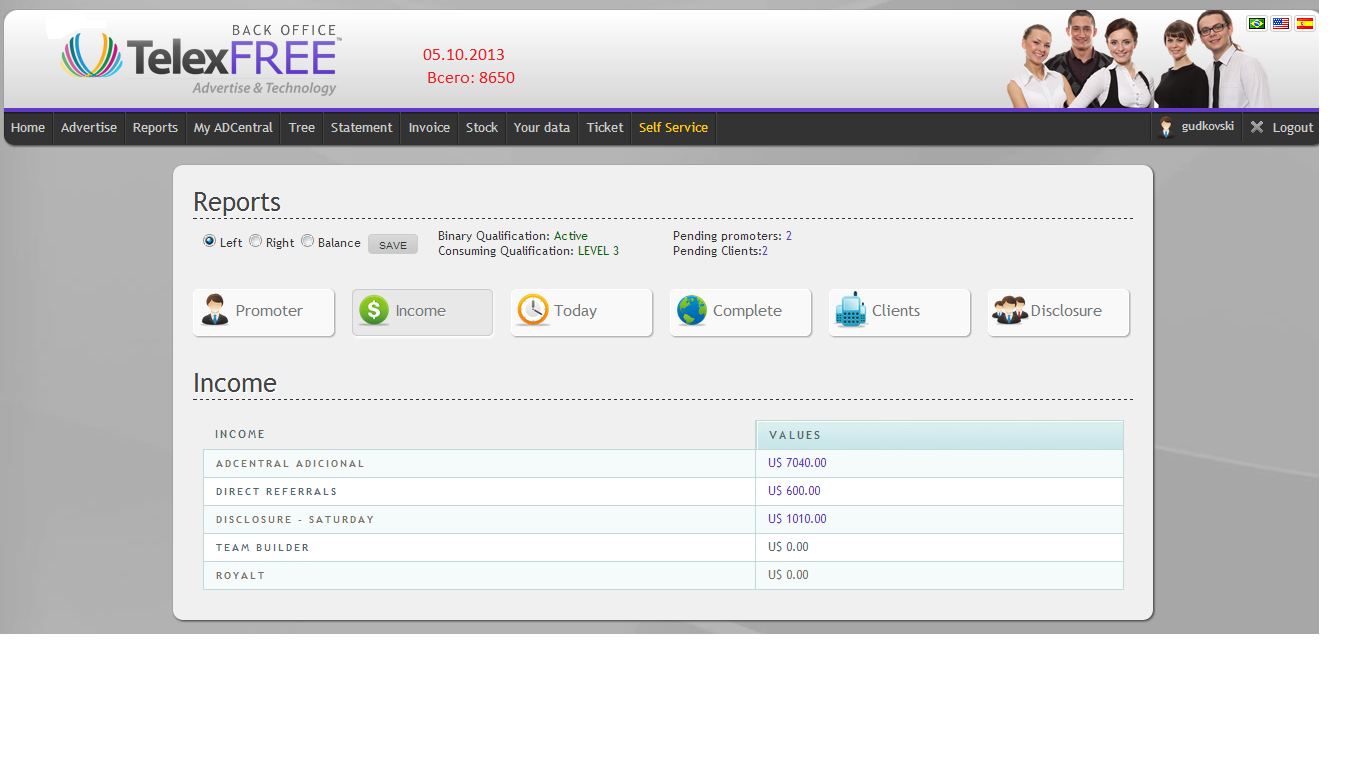Click the date 05.10.2013 text
The width and height of the screenshot is (1366, 768).
click(x=464, y=55)
